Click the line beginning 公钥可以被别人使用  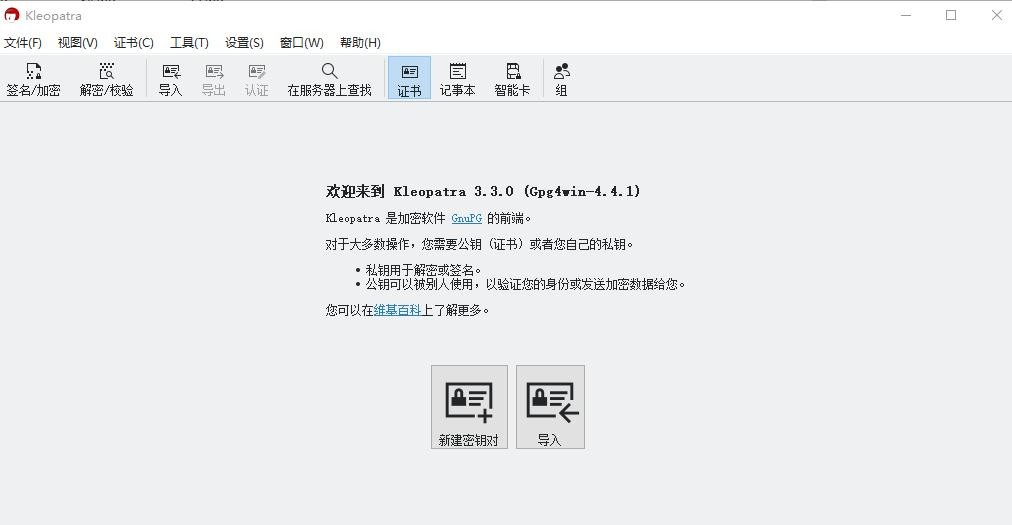coord(525,284)
